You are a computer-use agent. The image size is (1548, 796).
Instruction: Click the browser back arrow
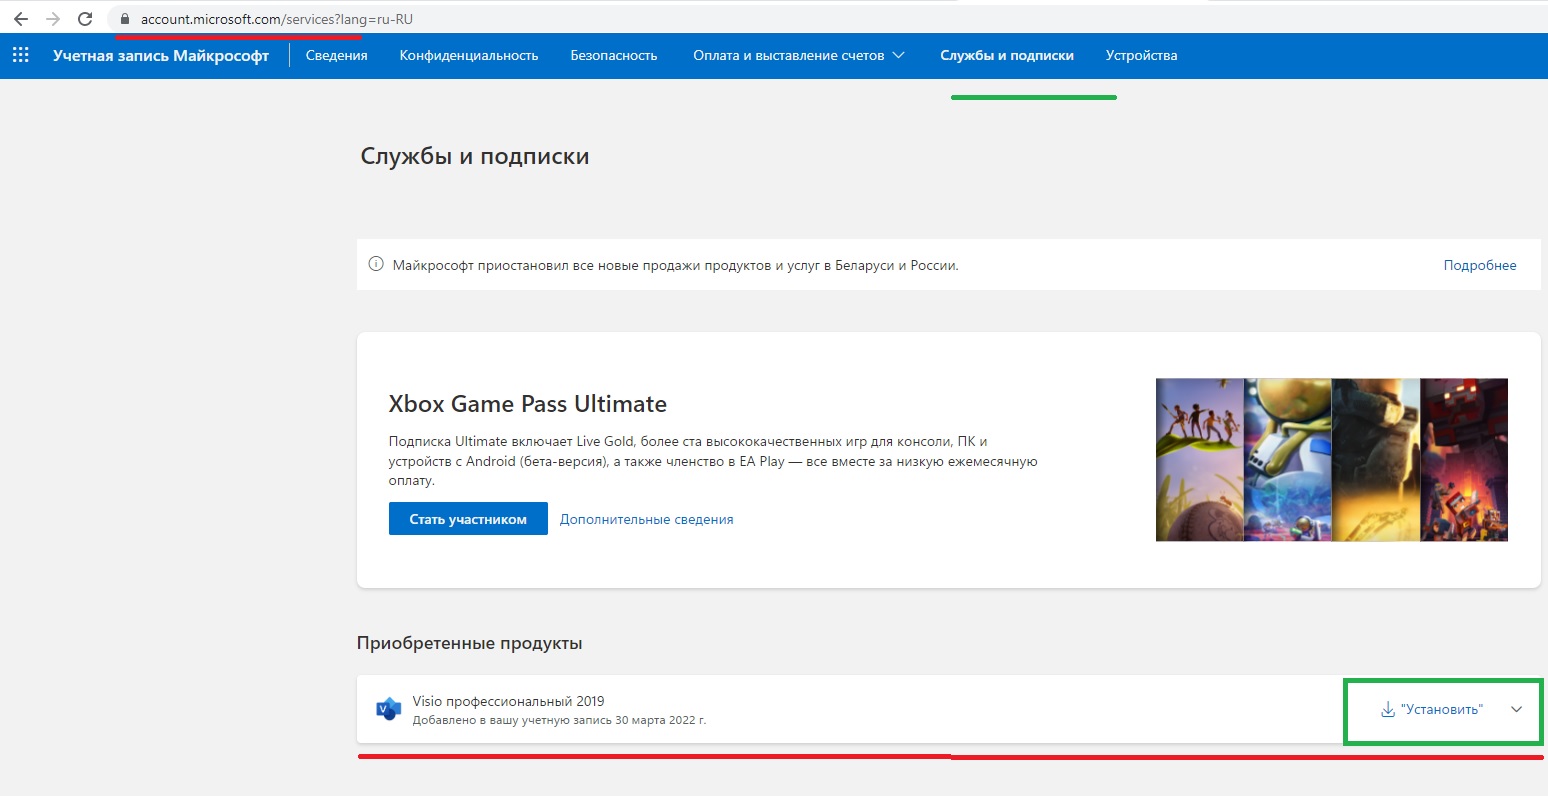tap(21, 19)
